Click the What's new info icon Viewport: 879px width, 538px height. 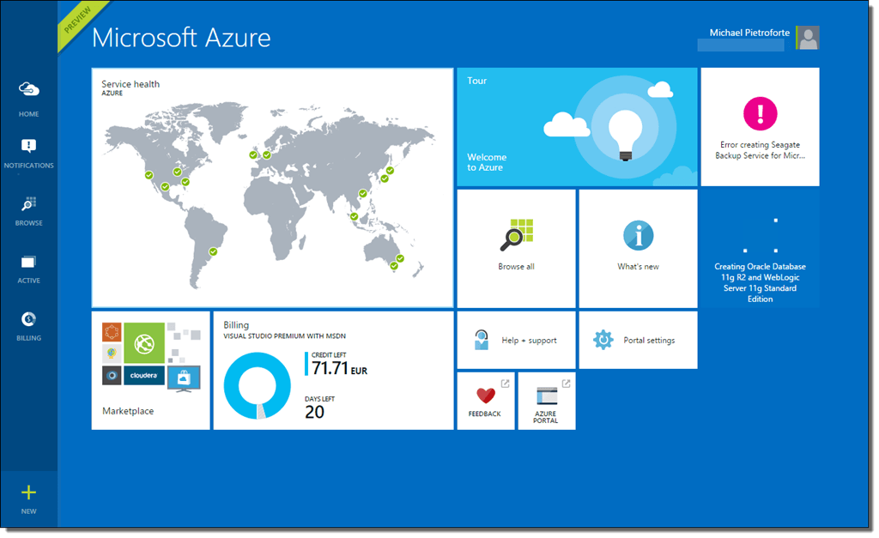coord(638,235)
